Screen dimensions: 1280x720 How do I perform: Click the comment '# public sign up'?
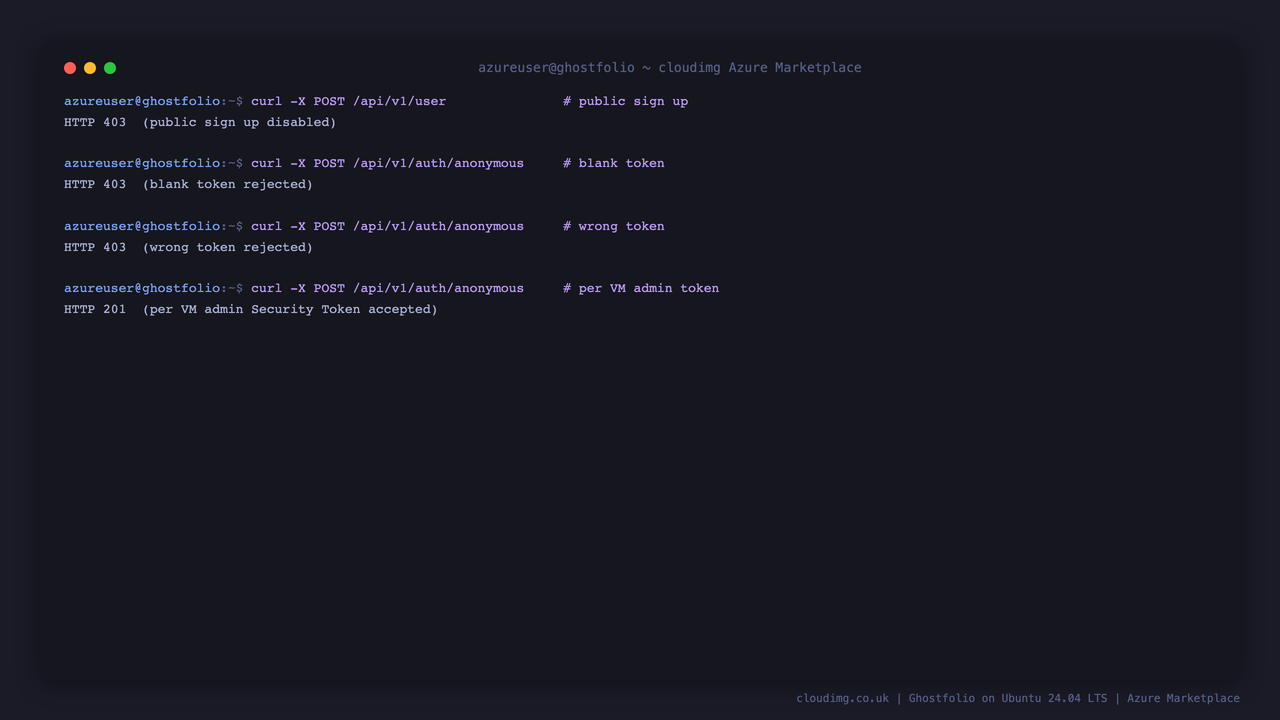tap(626, 101)
